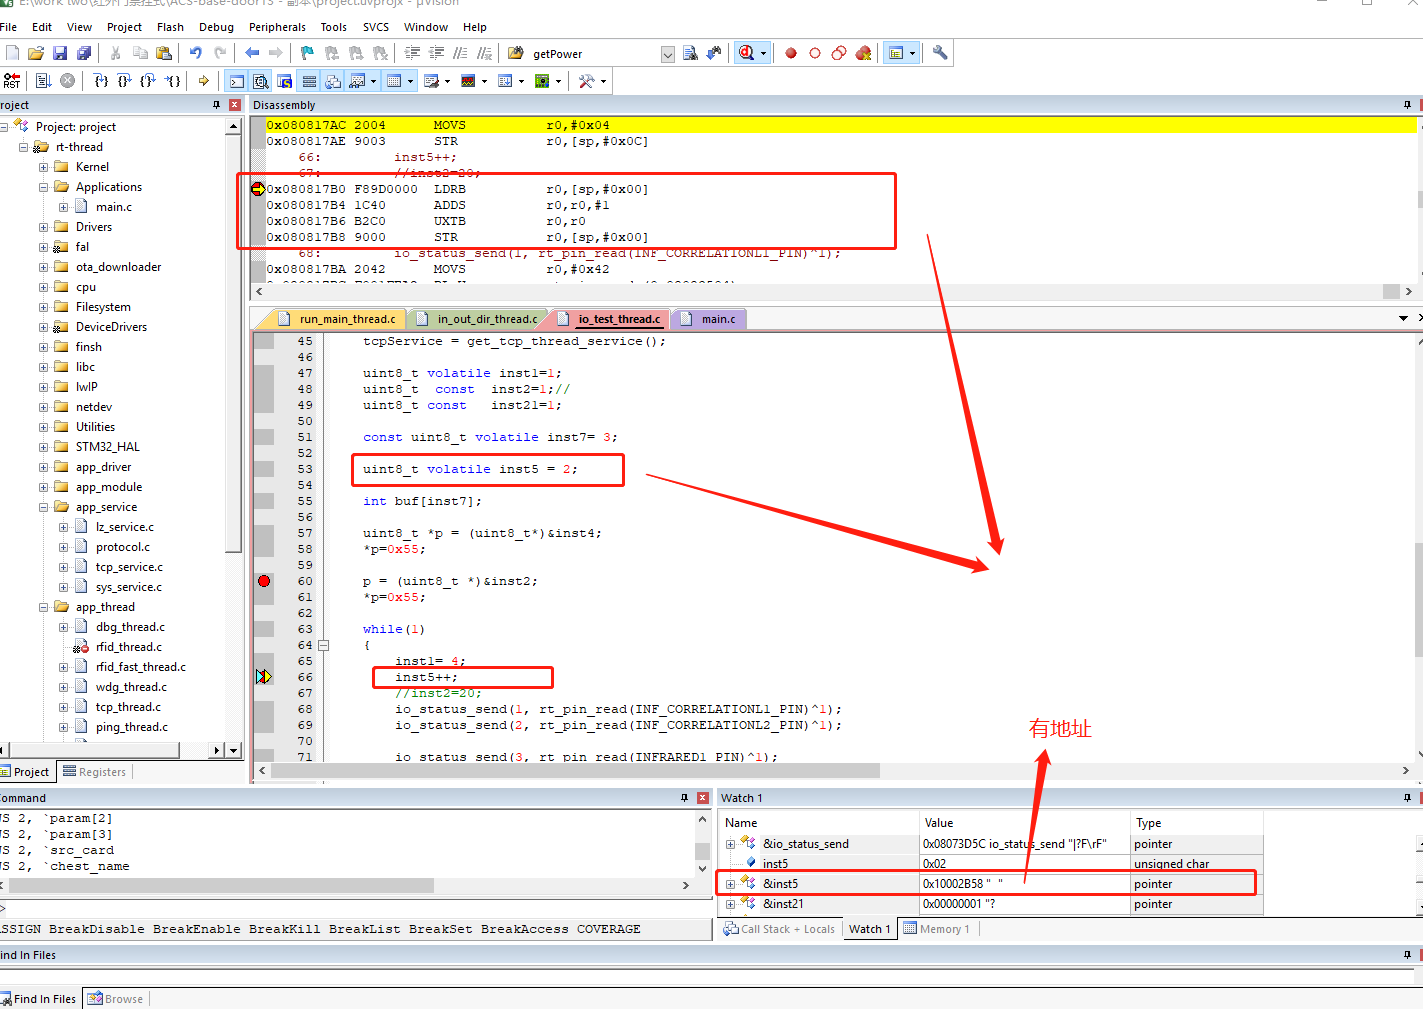Viewport: 1423px width, 1009px height.
Task: Close the Project panel
Action: [235, 105]
